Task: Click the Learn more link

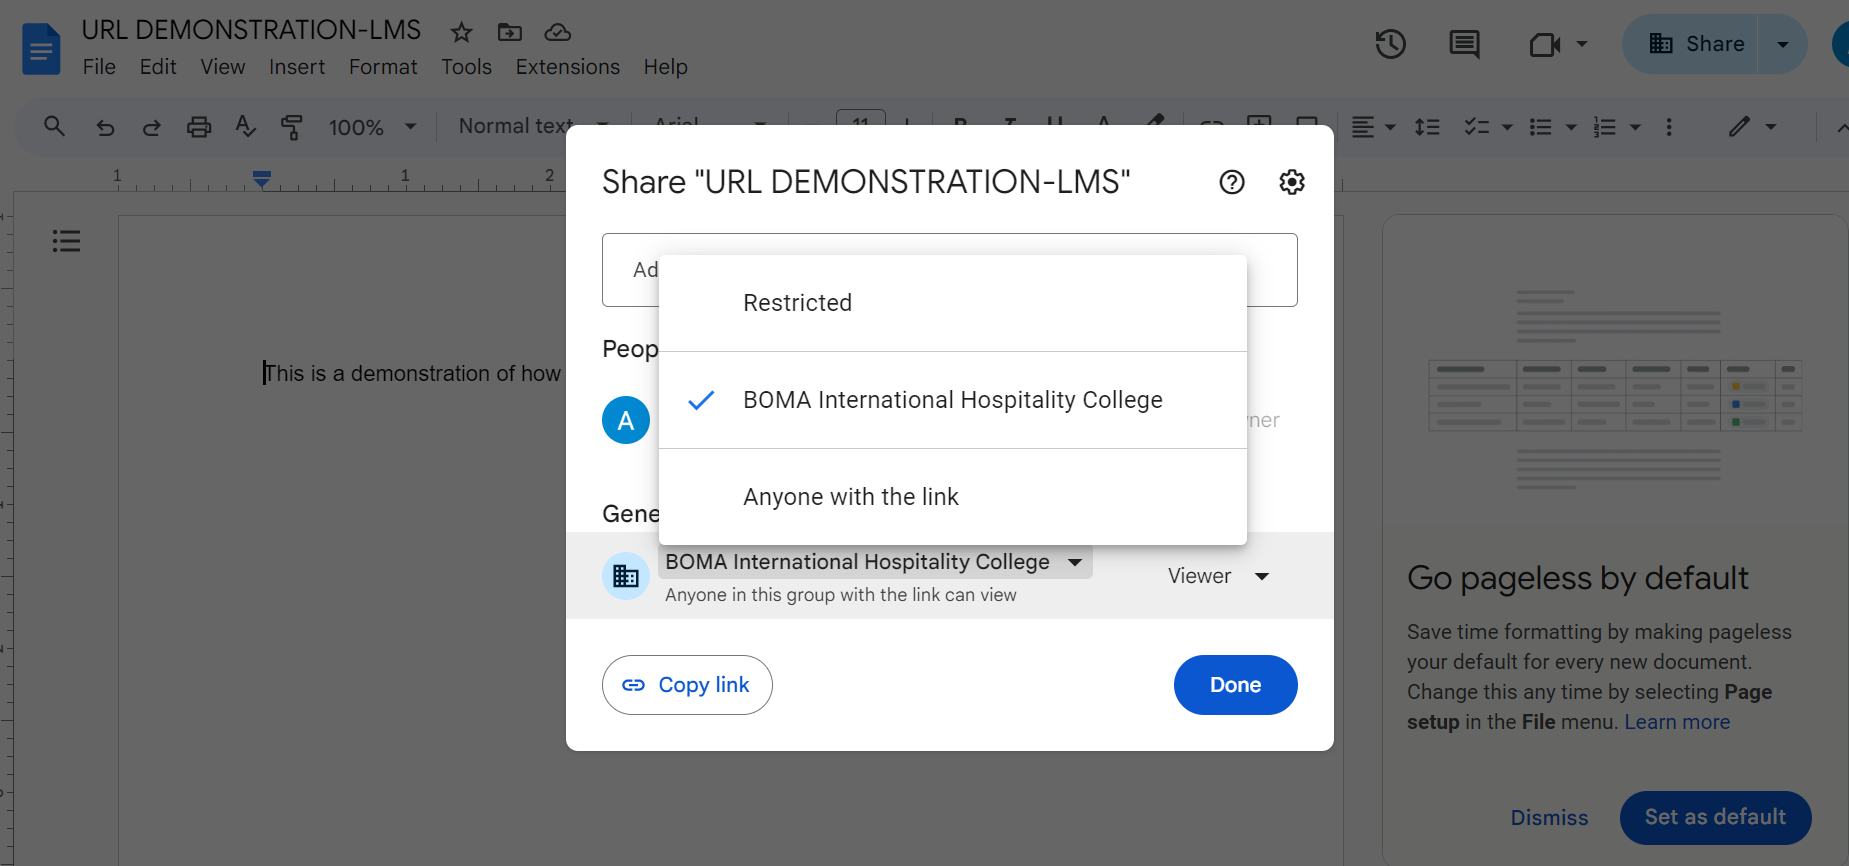Action: tap(1677, 722)
